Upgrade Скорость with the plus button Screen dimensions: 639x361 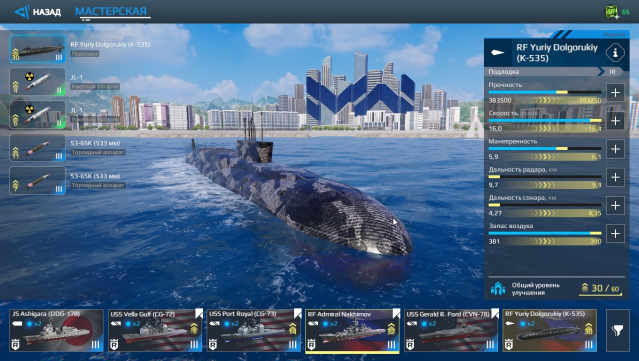click(615, 121)
